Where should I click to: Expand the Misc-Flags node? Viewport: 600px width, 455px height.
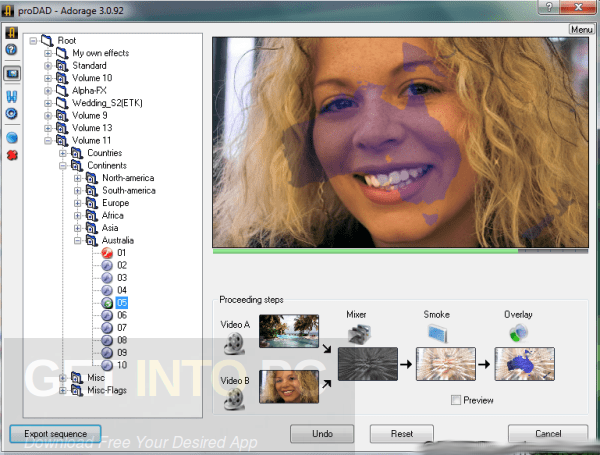(x=63, y=390)
